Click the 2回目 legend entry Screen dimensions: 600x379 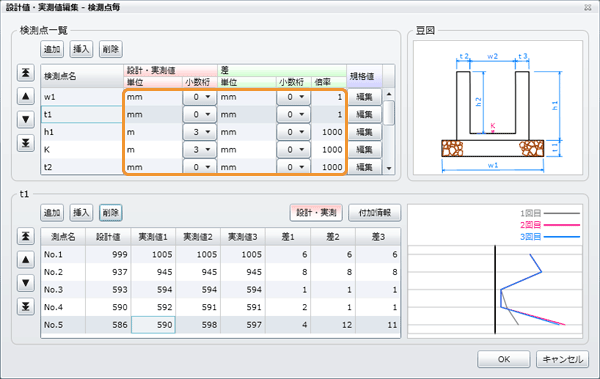pyautogui.click(x=550, y=225)
